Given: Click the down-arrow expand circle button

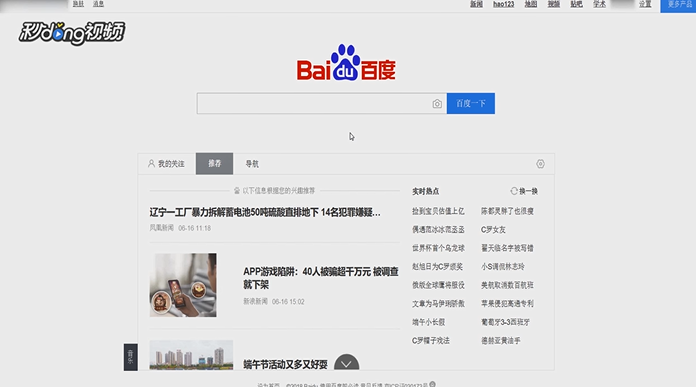Looking at the screenshot, I should 347,363.
